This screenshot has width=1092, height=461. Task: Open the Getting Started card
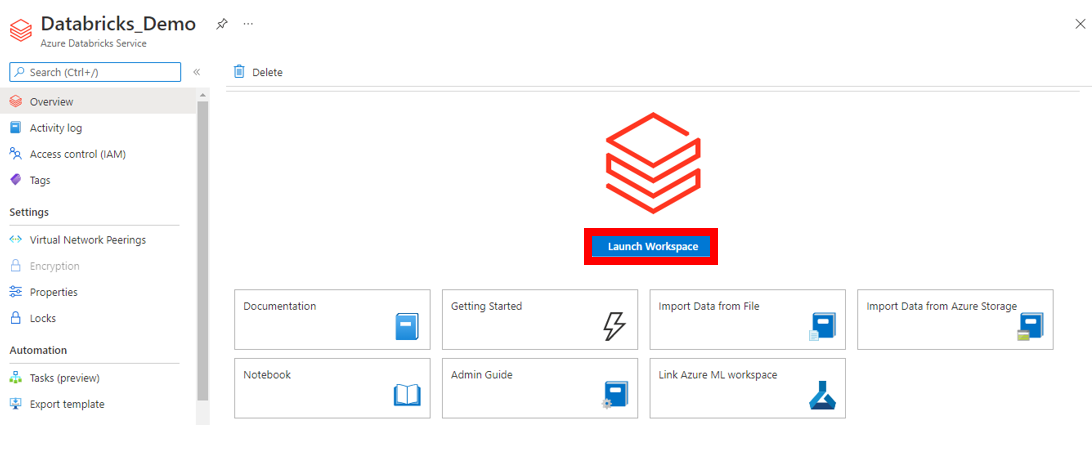tap(540, 320)
